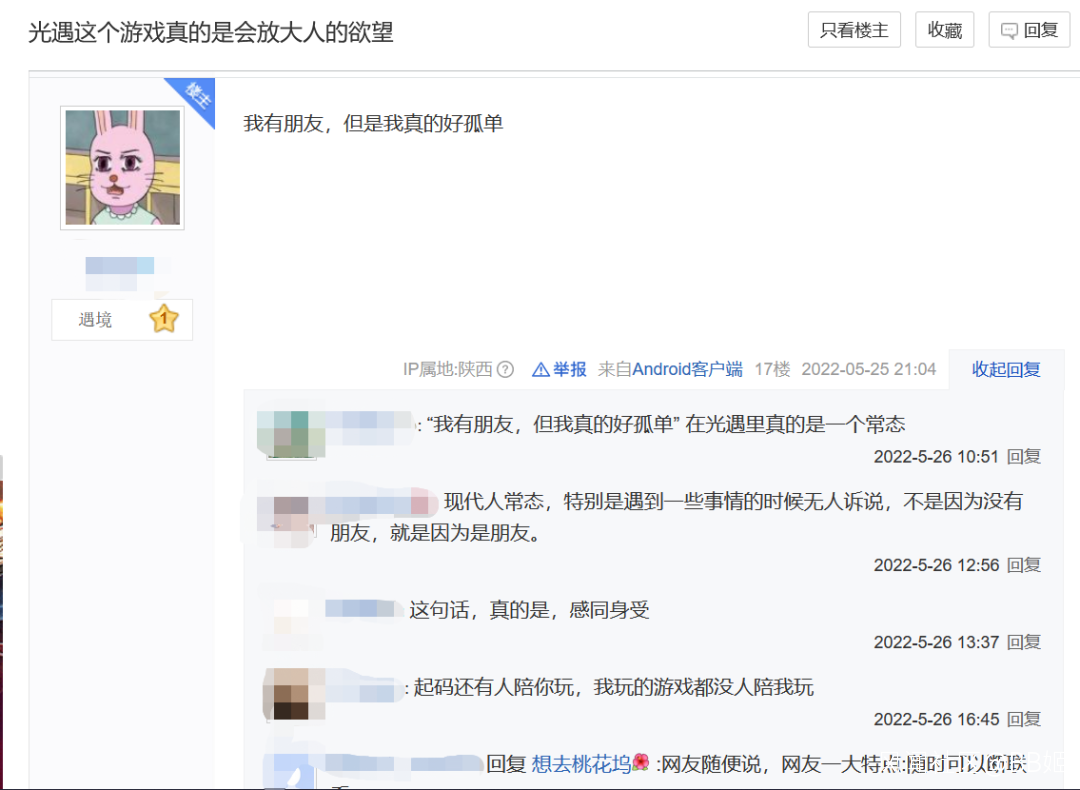Click the level 1 gold star badge

(x=164, y=319)
